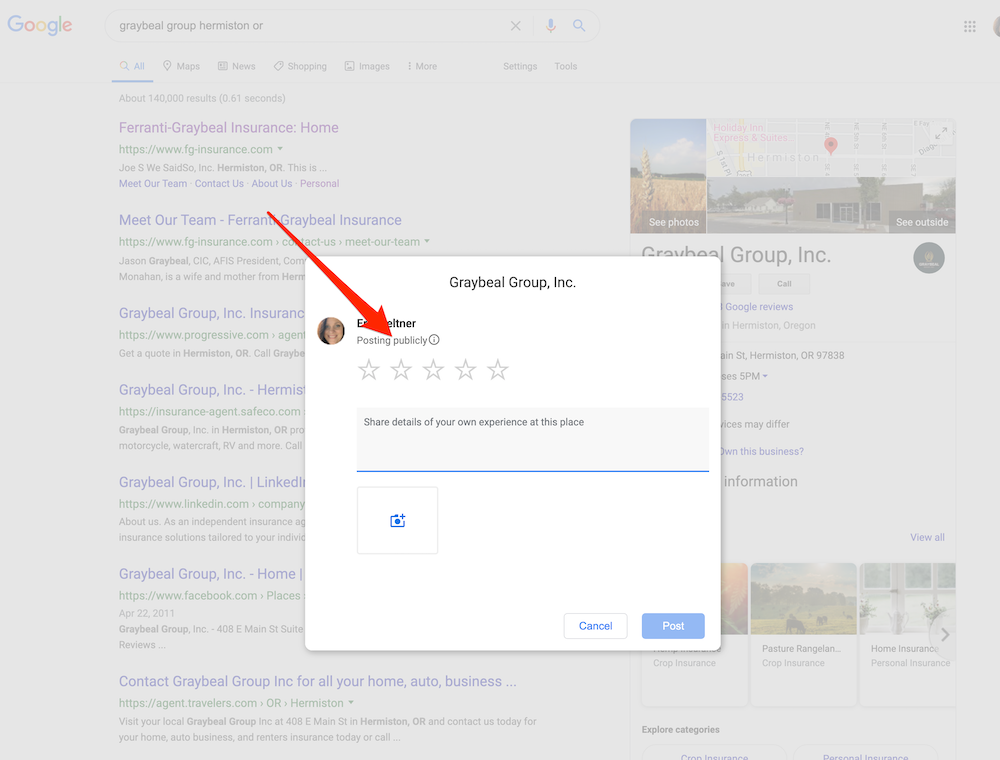
Task: Start voice search with the microphone icon
Action: pyautogui.click(x=551, y=26)
